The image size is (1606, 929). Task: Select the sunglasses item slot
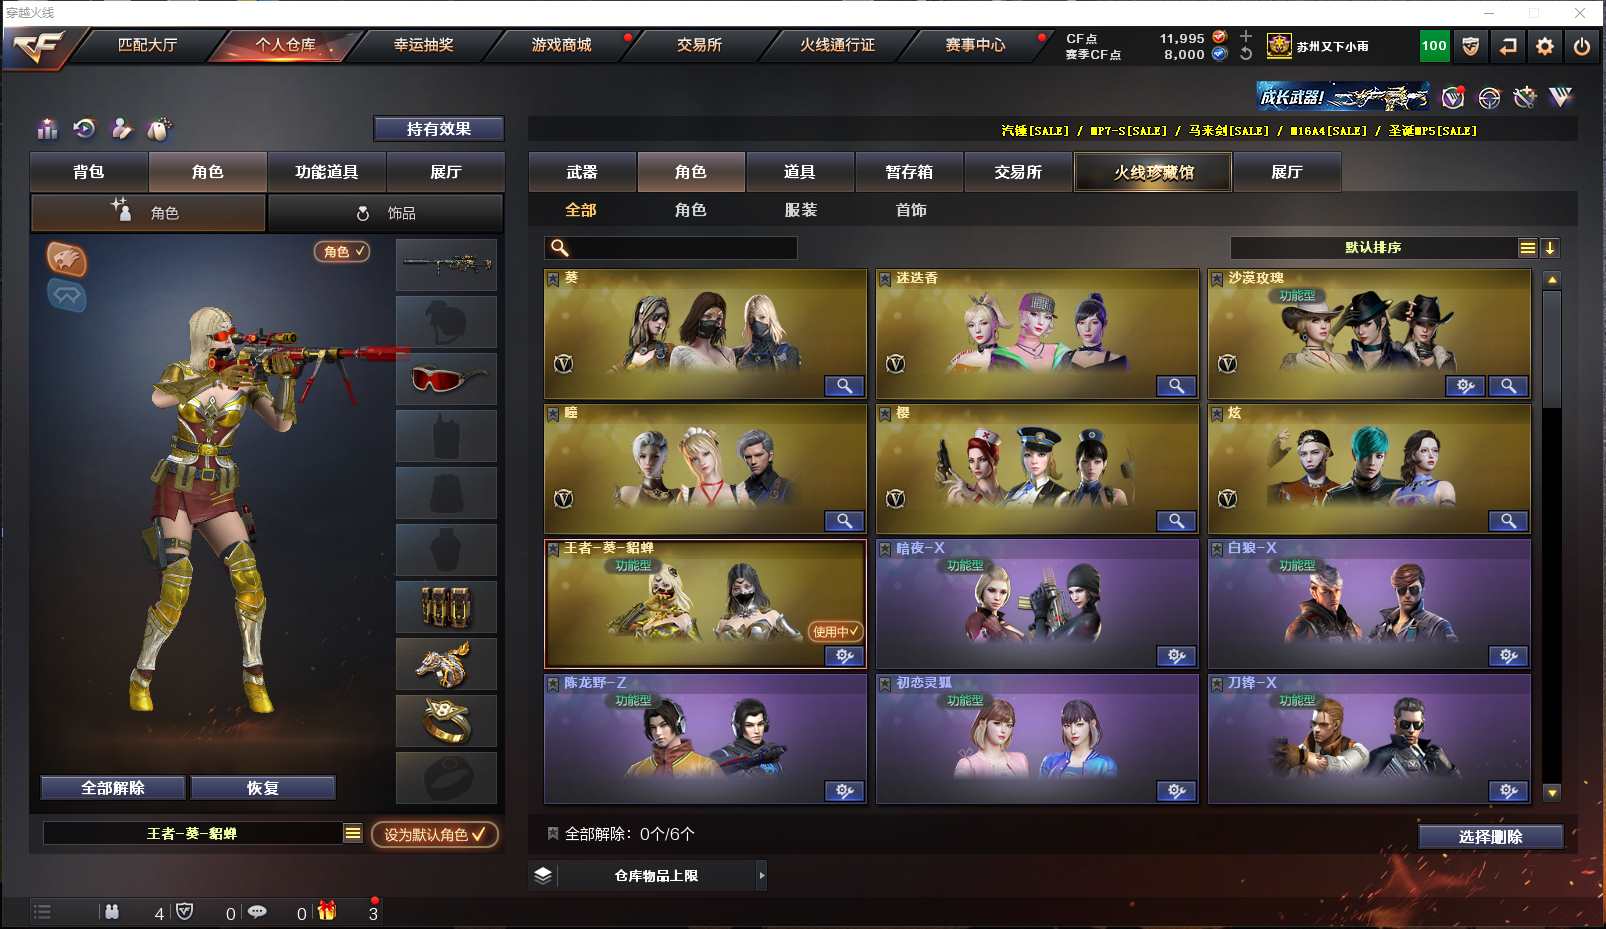tap(446, 379)
